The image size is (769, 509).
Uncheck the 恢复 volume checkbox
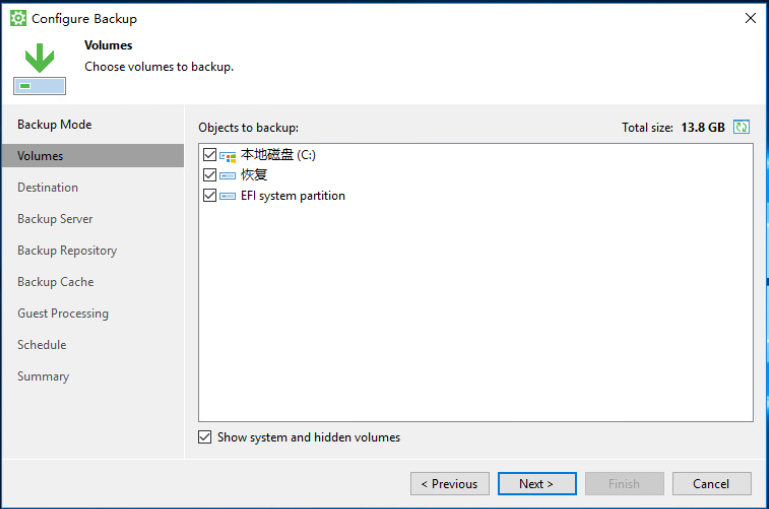point(209,175)
